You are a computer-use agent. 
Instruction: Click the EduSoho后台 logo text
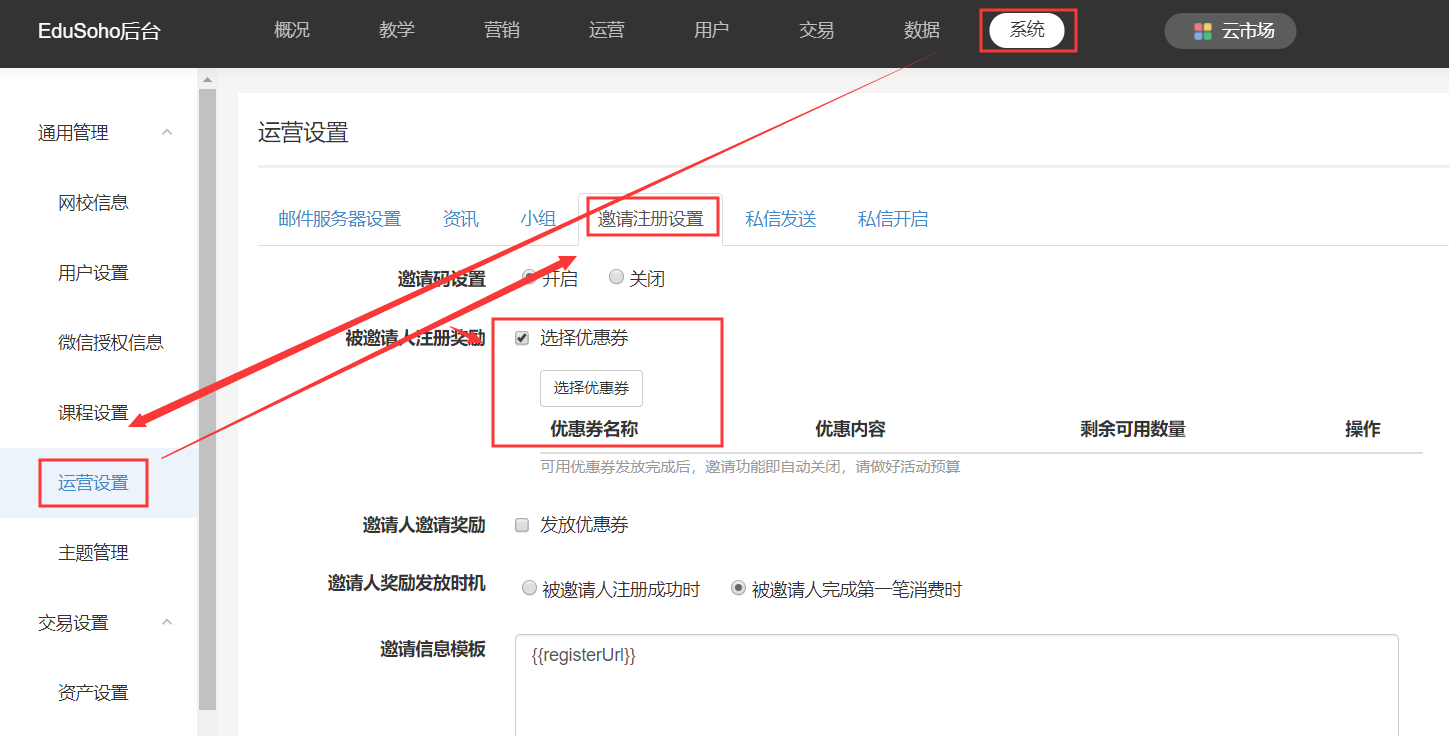coord(99,31)
